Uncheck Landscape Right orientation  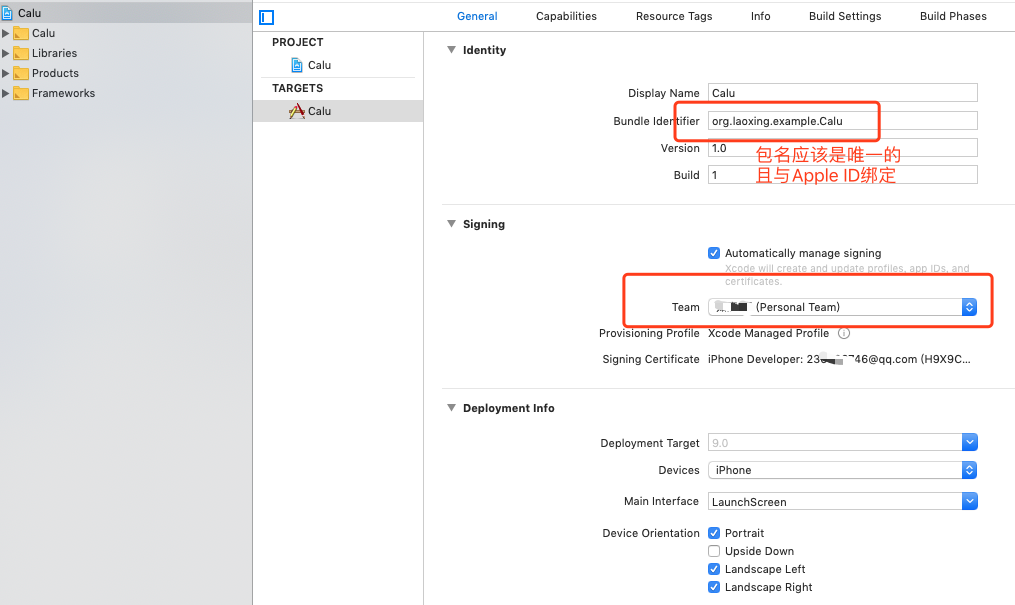click(x=714, y=588)
